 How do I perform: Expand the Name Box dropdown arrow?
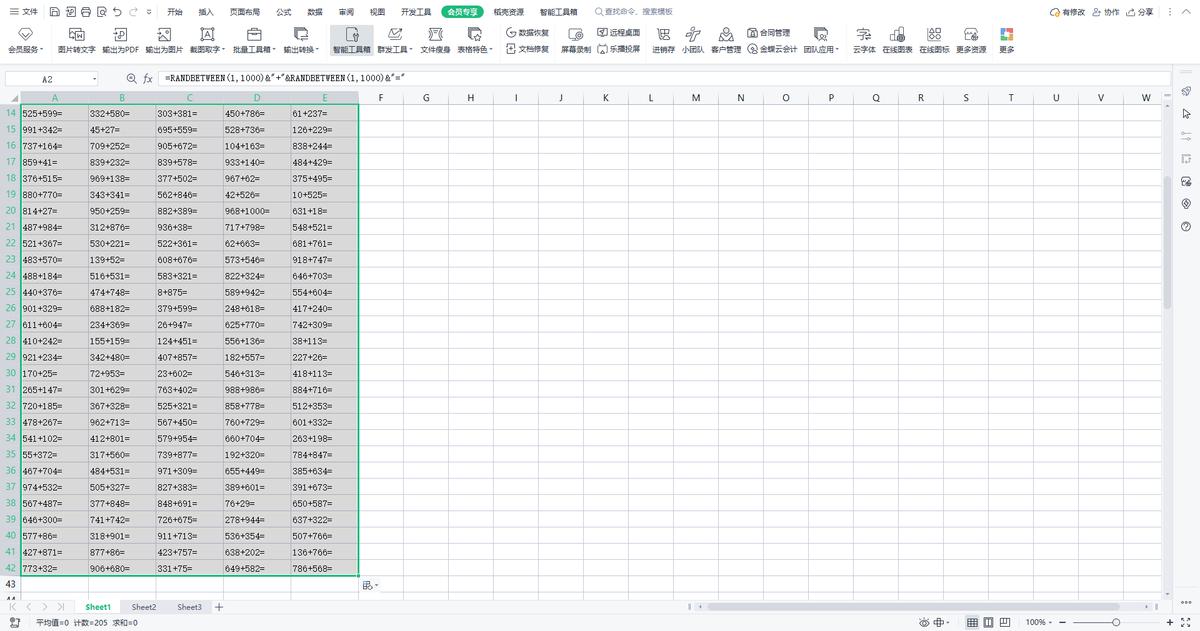(94, 78)
